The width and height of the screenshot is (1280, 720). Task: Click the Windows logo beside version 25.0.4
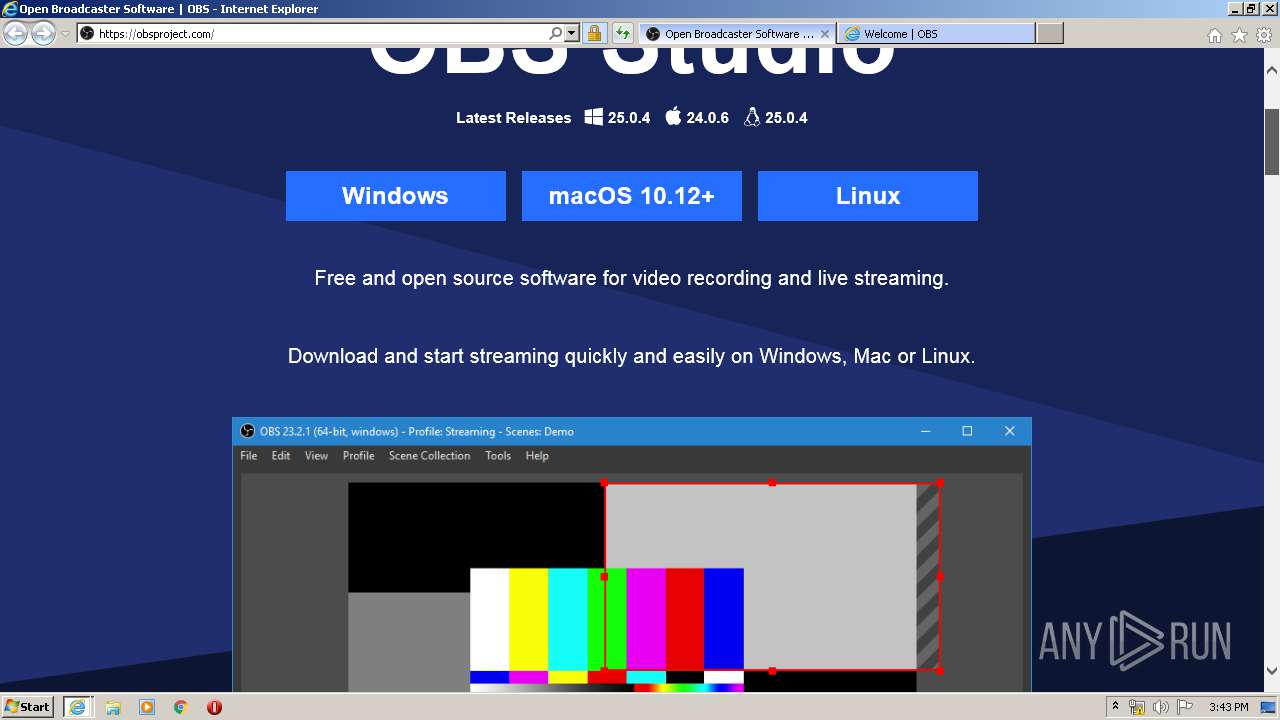tap(593, 117)
